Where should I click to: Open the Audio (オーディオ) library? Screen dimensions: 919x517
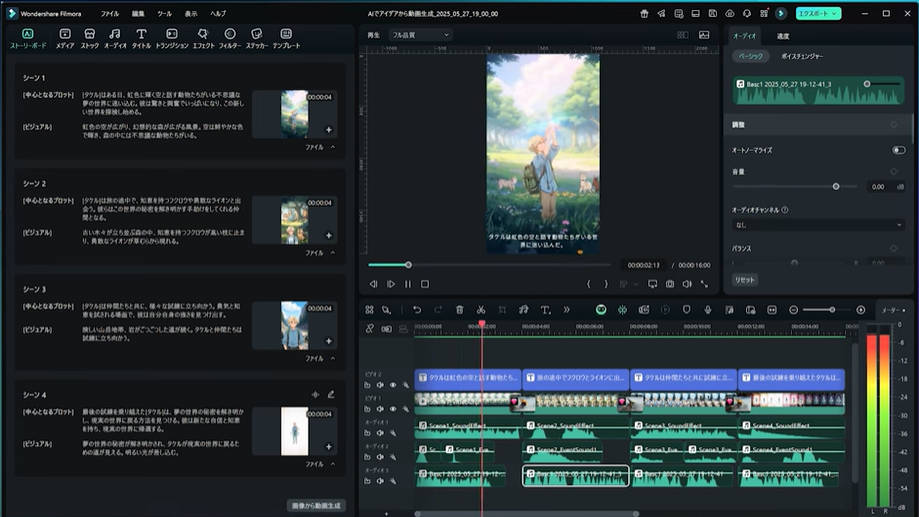coord(115,38)
